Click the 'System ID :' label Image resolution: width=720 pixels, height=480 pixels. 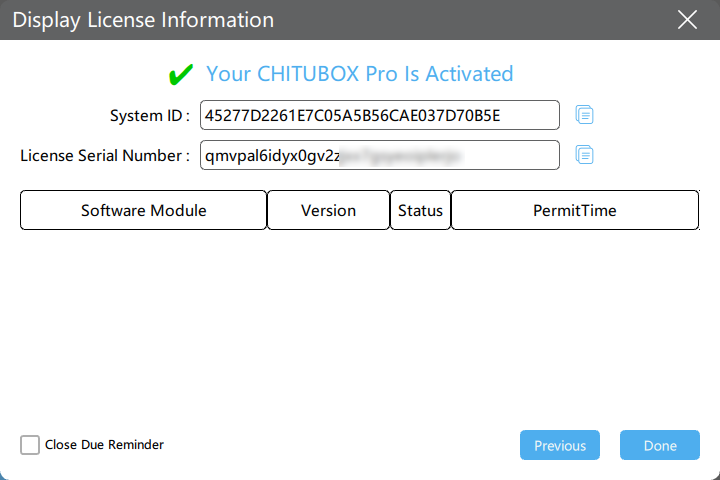[x=150, y=115]
